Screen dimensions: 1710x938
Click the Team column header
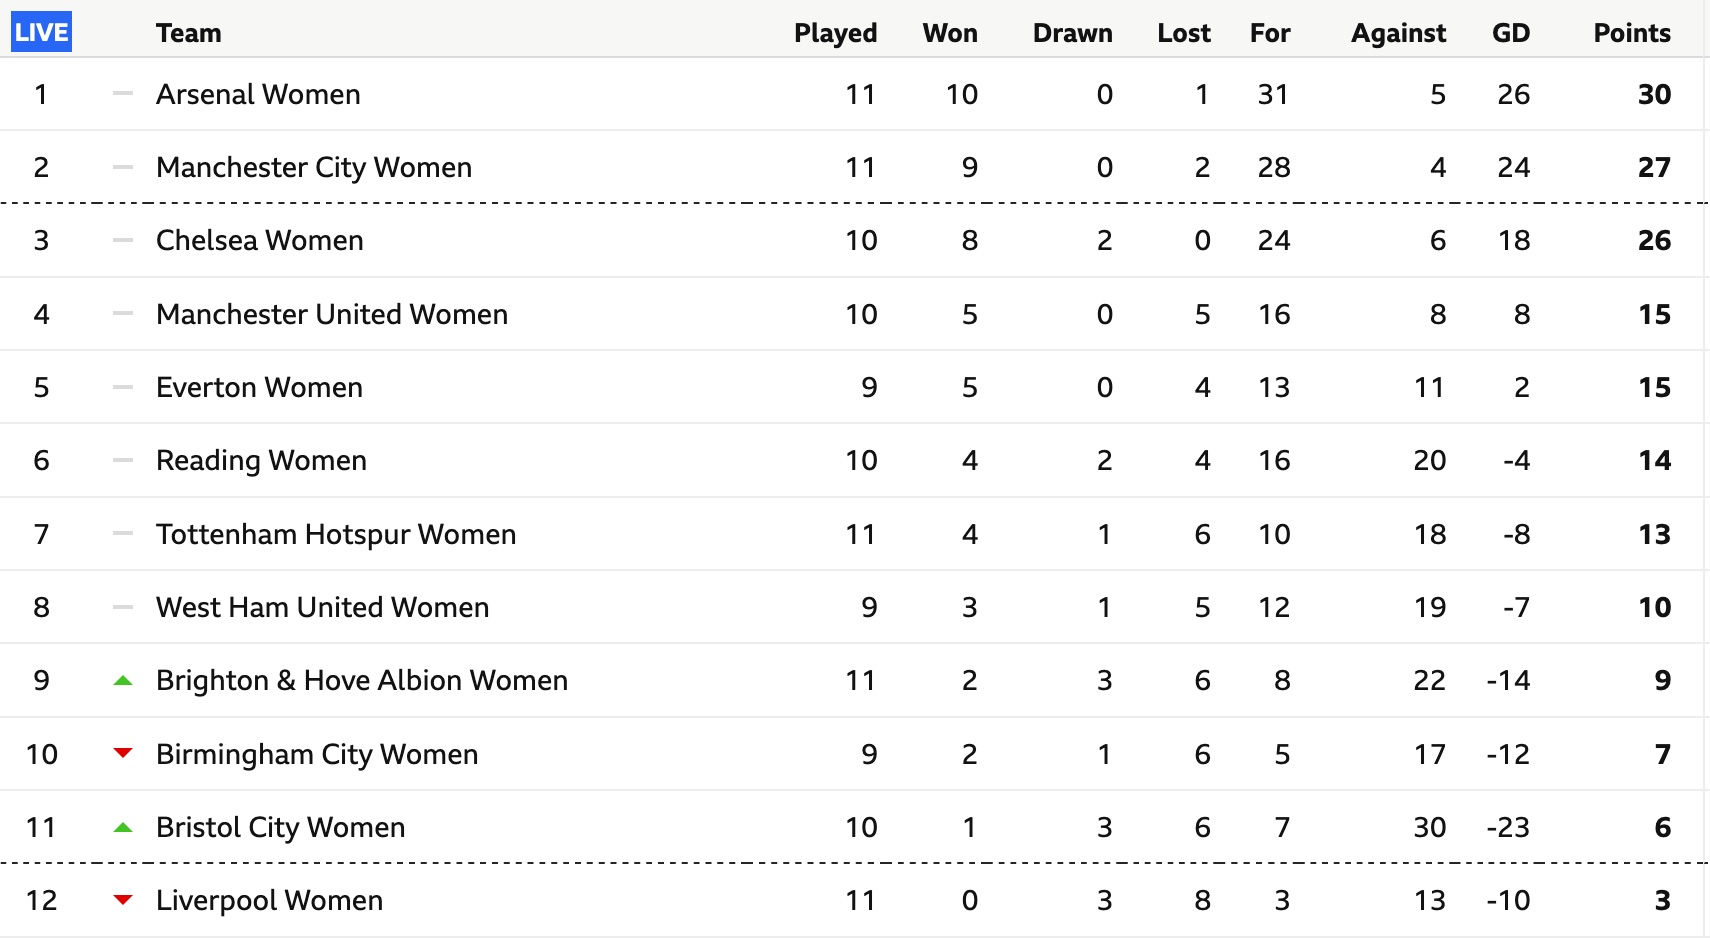pyautogui.click(x=188, y=33)
